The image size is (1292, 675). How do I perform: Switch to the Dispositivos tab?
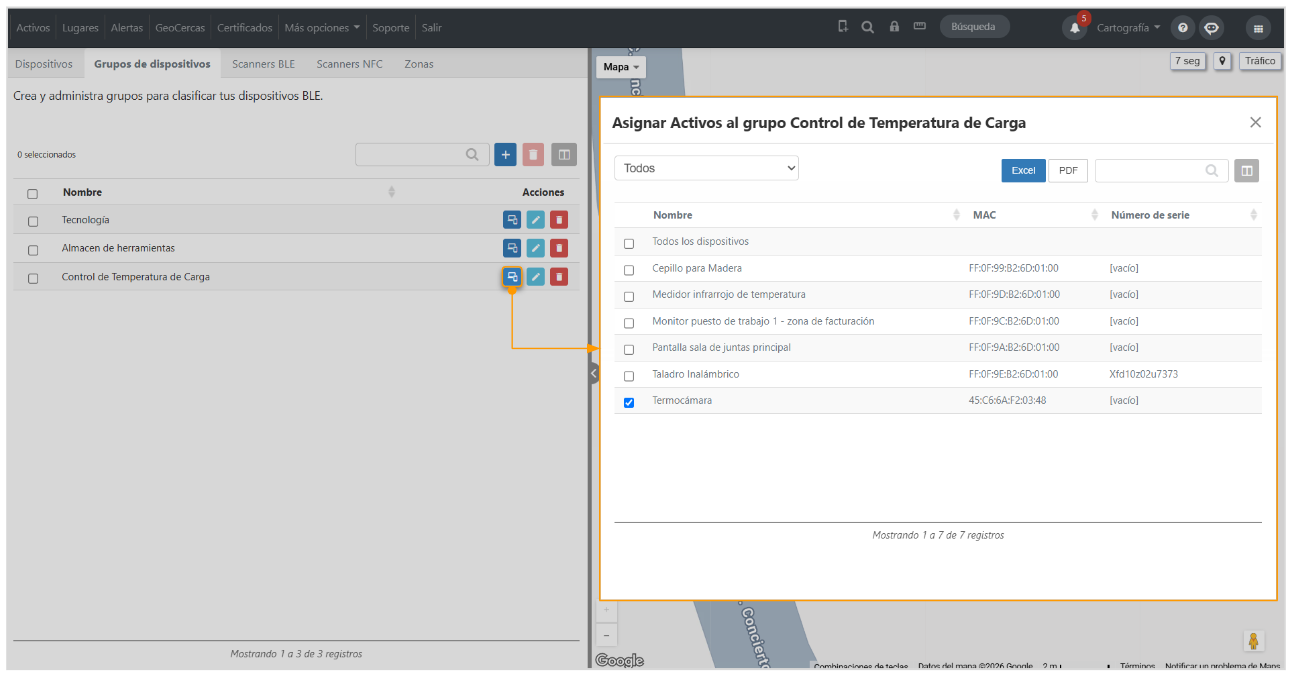point(44,64)
